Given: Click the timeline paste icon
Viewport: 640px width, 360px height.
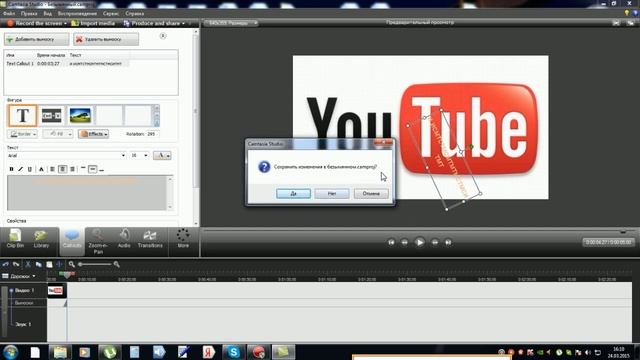Looking at the screenshot, I should [49, 264].
